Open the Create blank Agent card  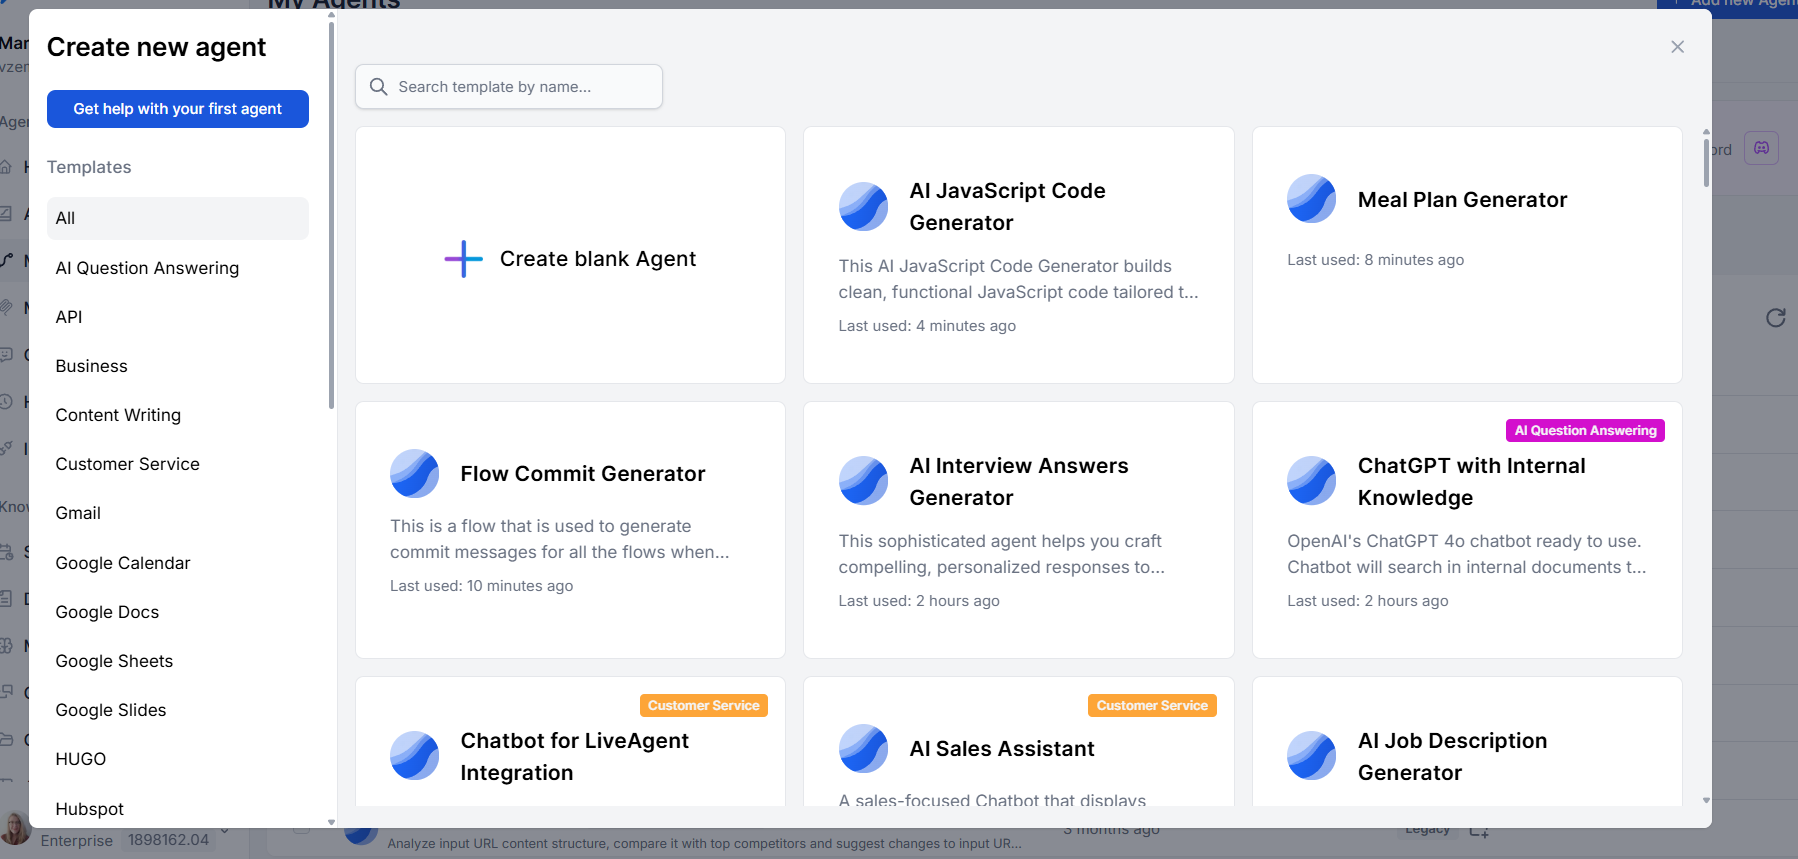570,255
